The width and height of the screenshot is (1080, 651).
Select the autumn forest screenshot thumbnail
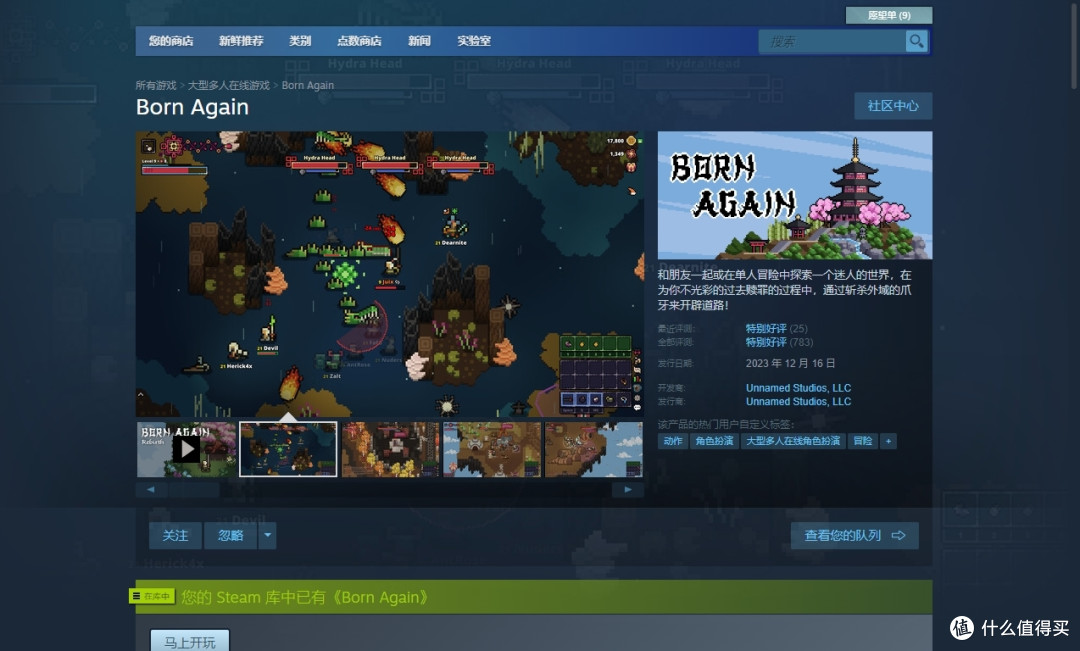click(390, 449)
